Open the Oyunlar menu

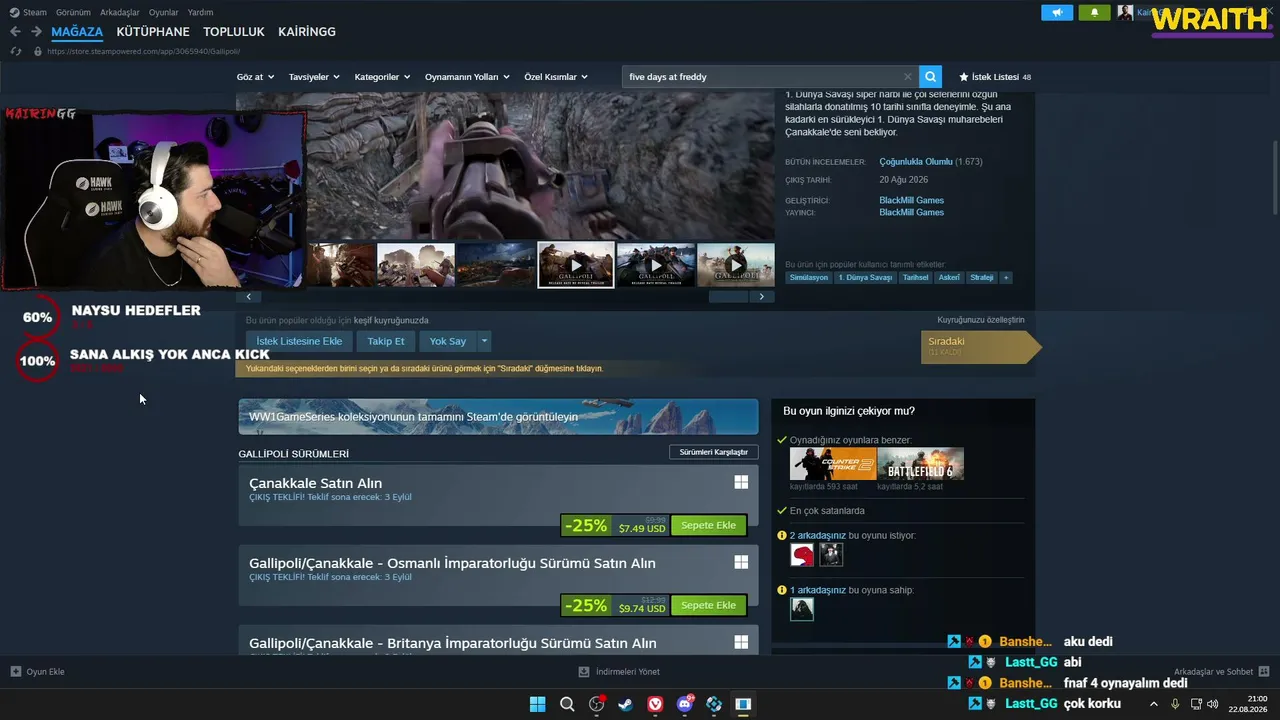point(164,12)
